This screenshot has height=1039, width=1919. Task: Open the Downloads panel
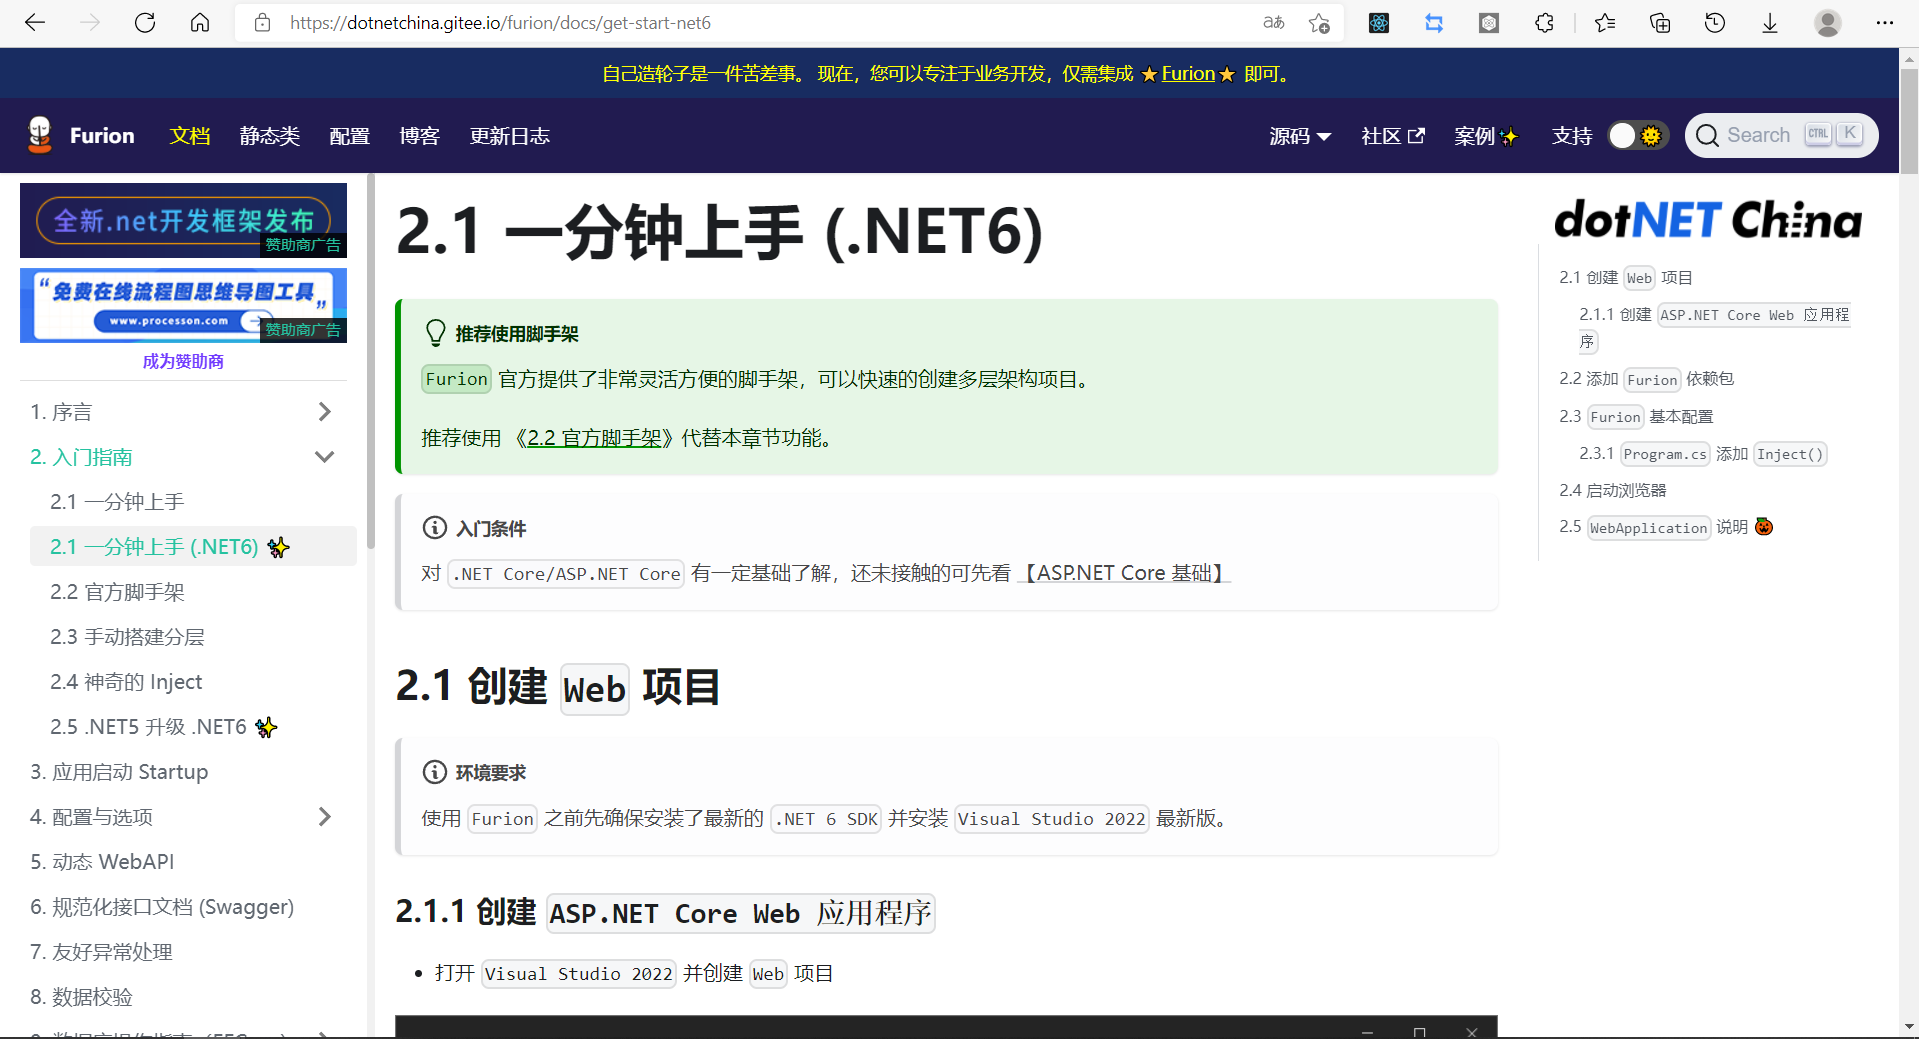[1770, 22]
